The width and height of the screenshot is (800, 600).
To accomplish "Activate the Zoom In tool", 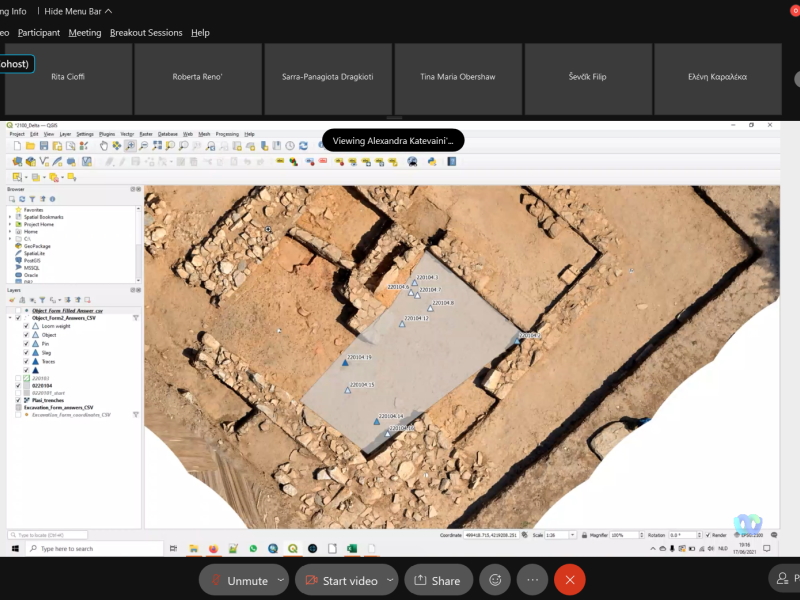I will click(130, 146).
